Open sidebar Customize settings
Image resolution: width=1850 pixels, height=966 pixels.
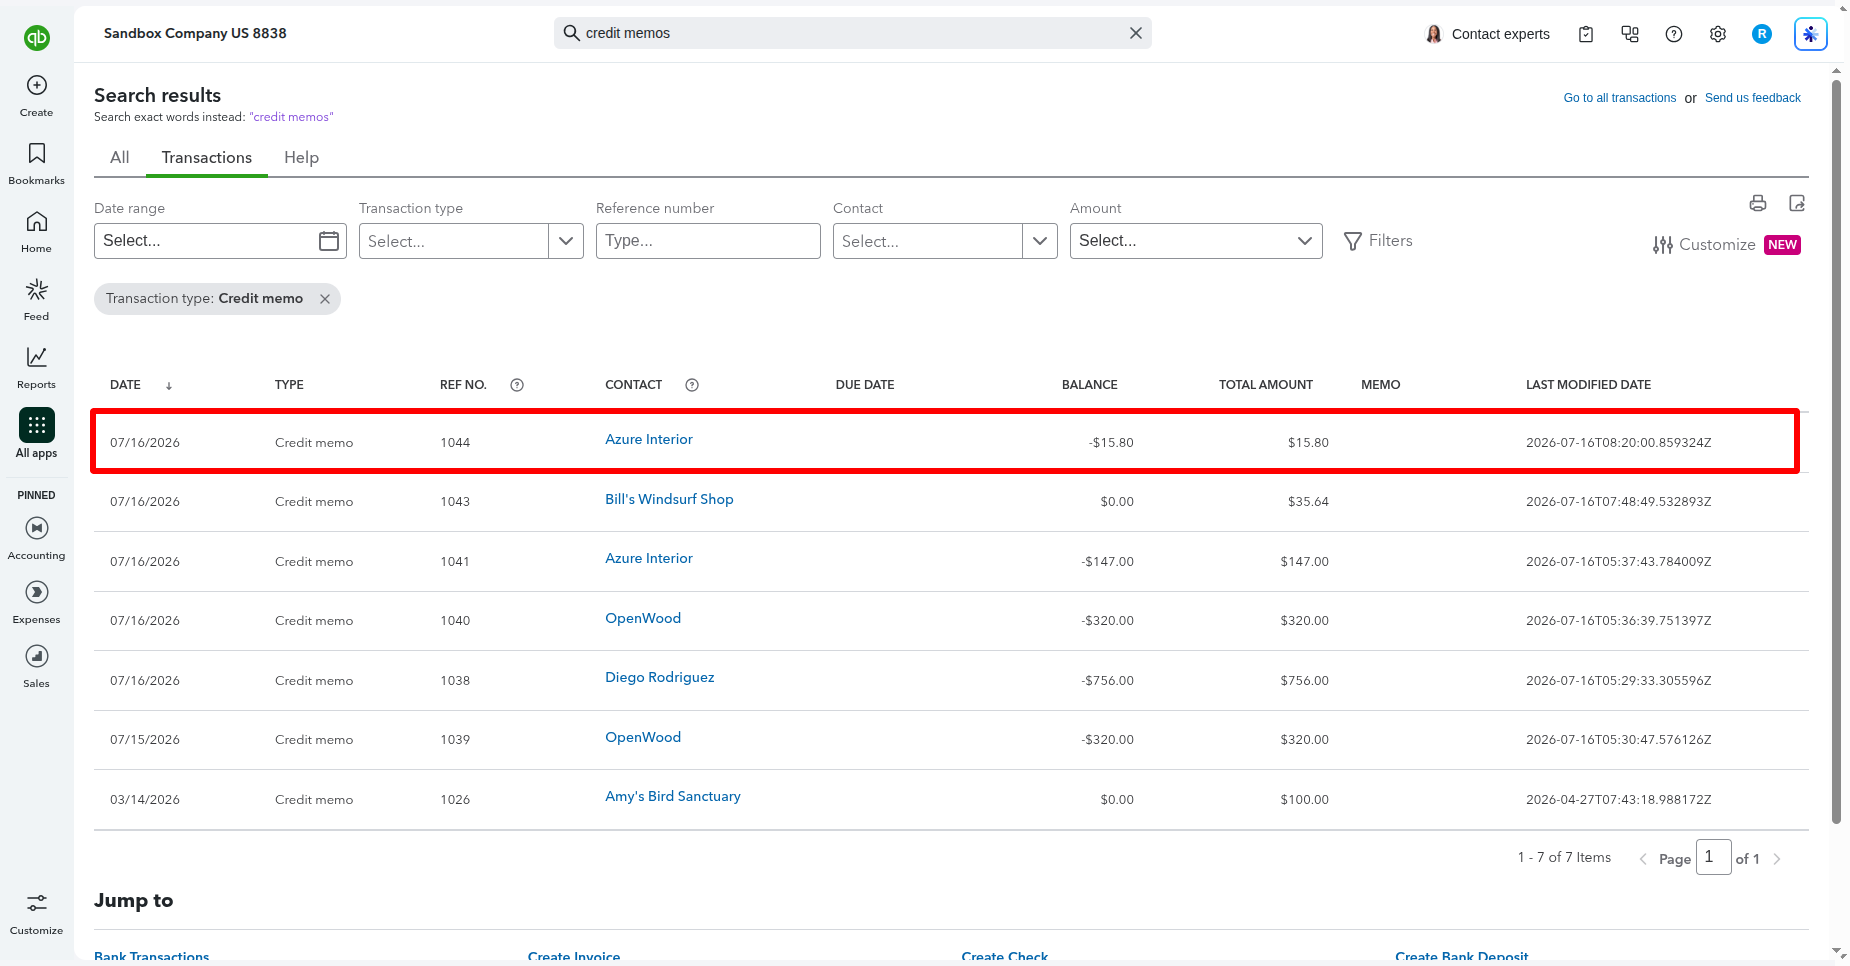pos(37,914)
